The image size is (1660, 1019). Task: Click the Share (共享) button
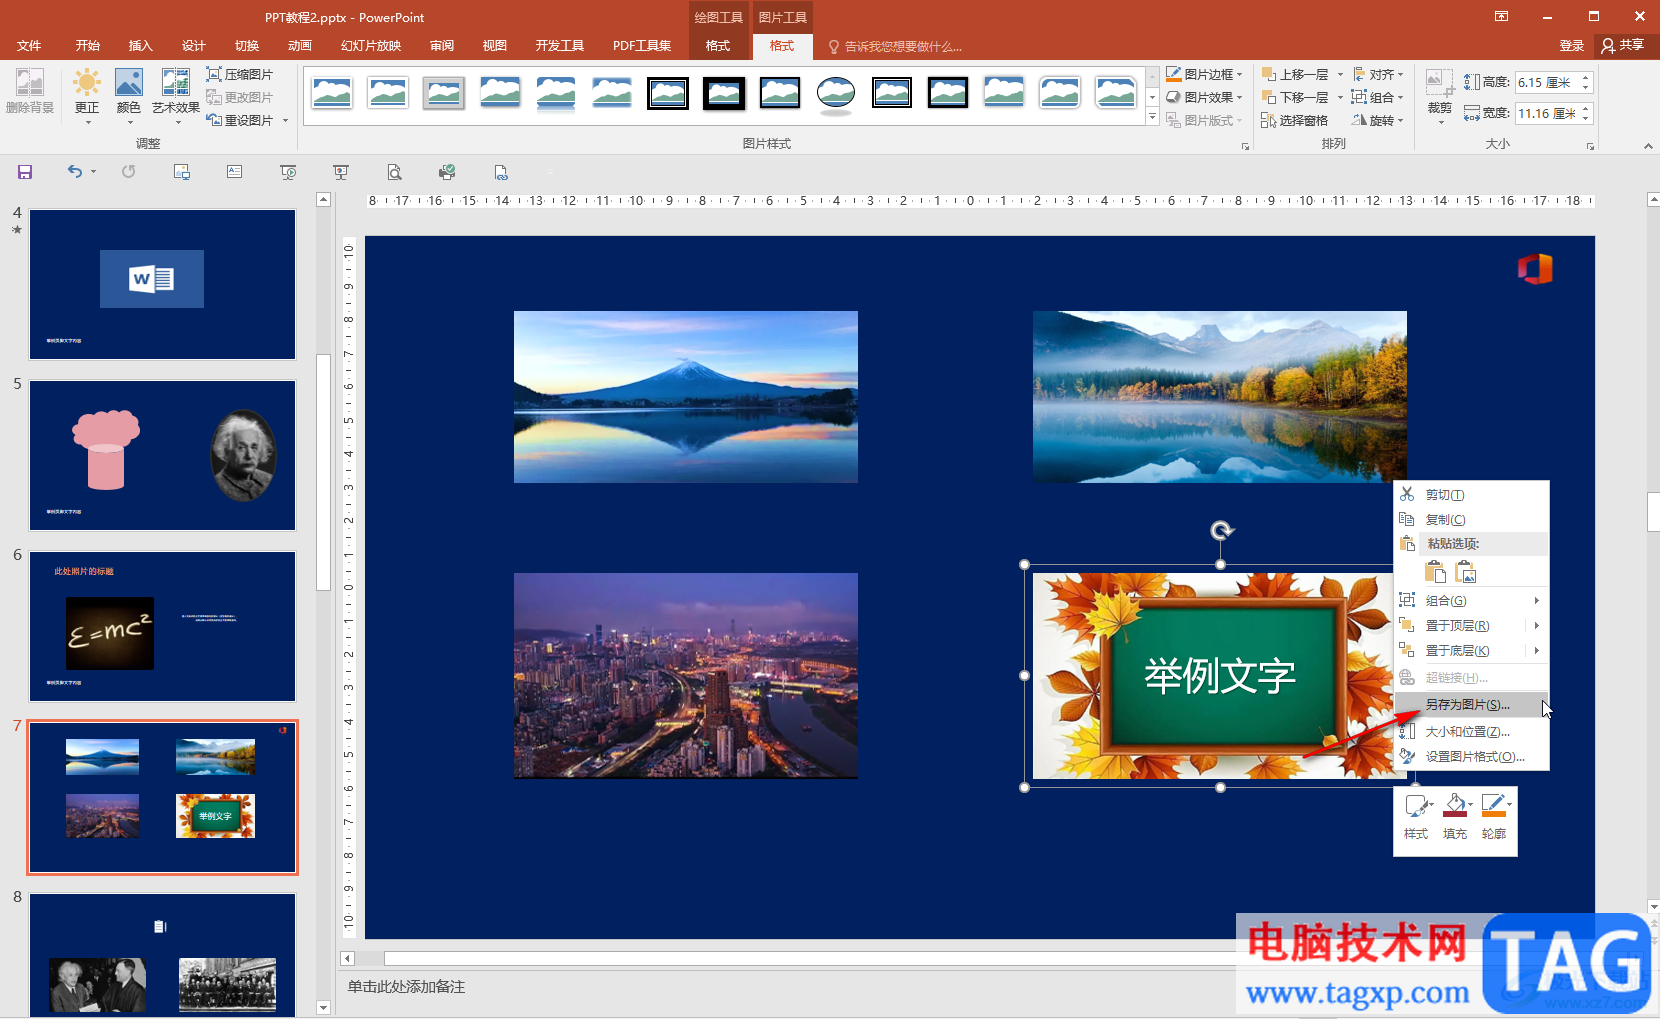click(x=1623, y=46)
